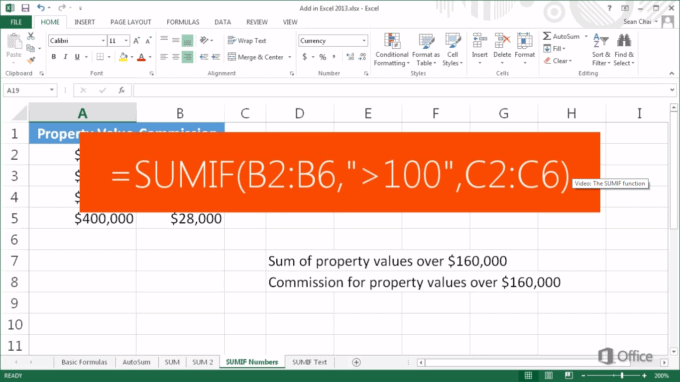Click the Increase Decimal icon

click(x=350, y=57)
